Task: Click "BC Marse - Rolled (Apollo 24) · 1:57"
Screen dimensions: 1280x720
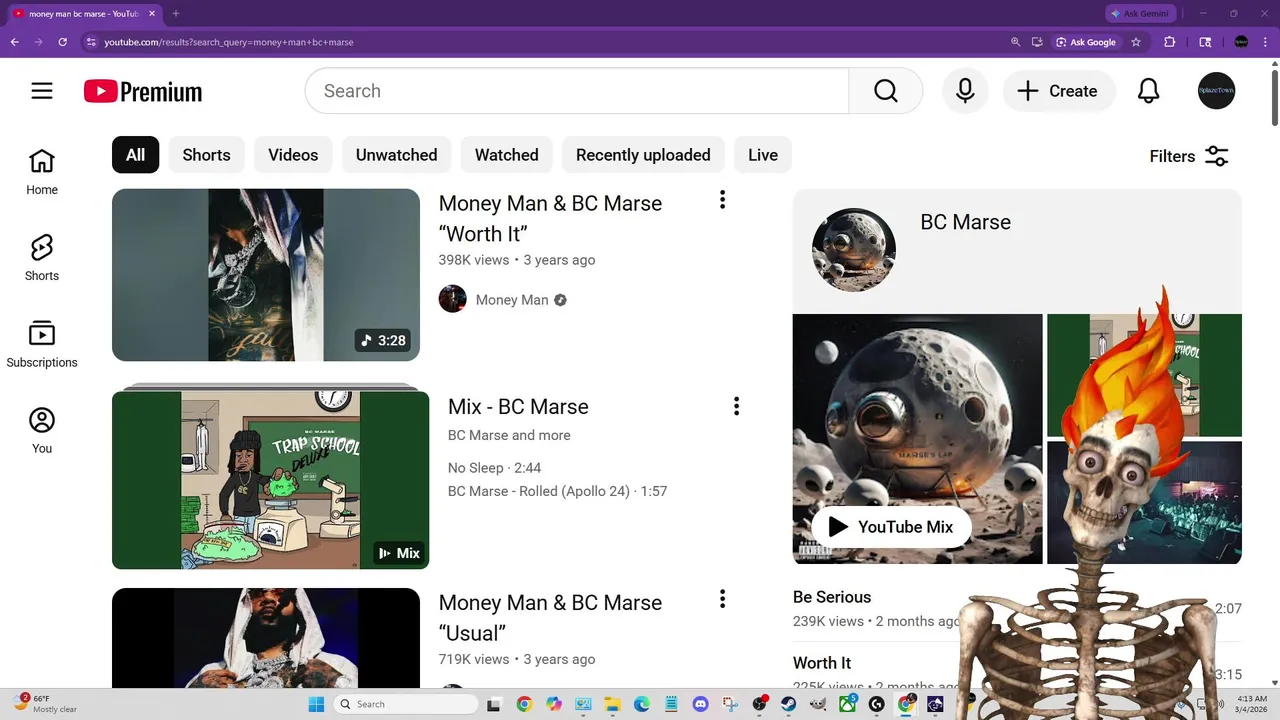Action: click(x=557, y=491)
